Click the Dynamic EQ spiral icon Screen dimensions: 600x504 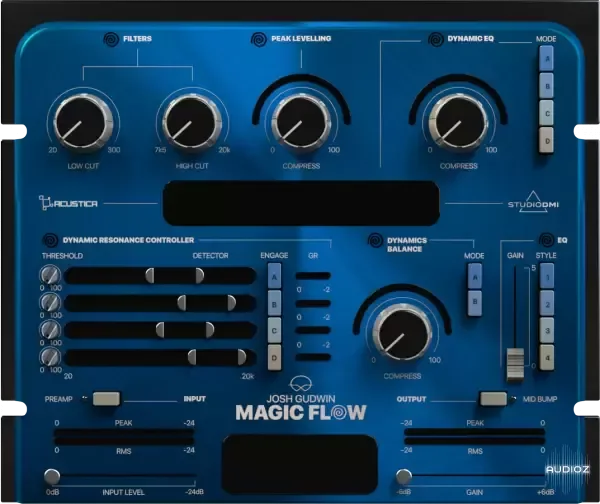pos(435,39)
